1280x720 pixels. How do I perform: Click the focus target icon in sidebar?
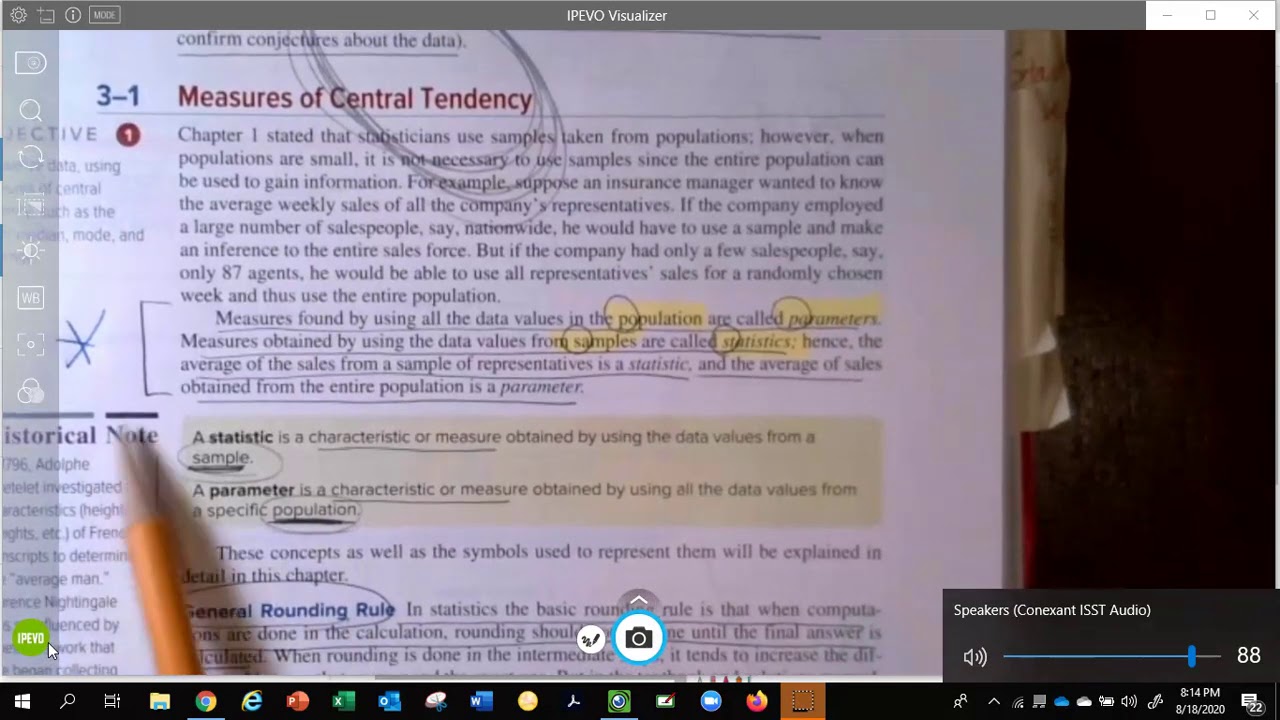(31, 344)
